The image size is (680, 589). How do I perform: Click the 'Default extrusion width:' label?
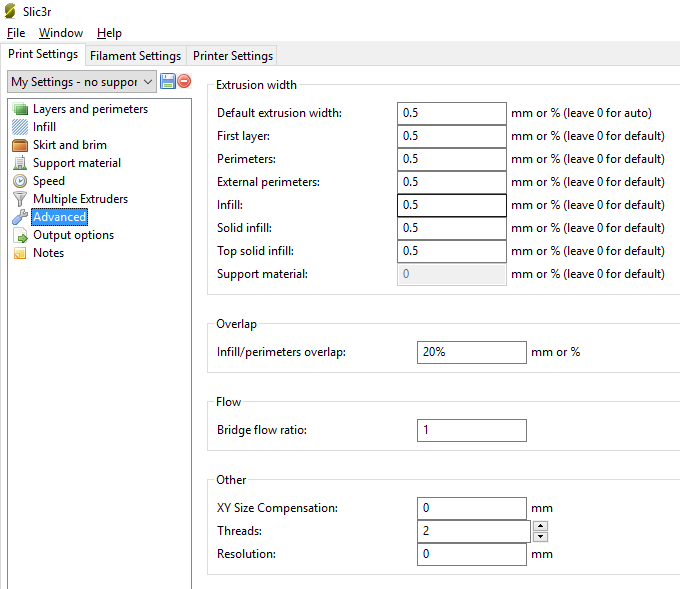click(279, 113)
